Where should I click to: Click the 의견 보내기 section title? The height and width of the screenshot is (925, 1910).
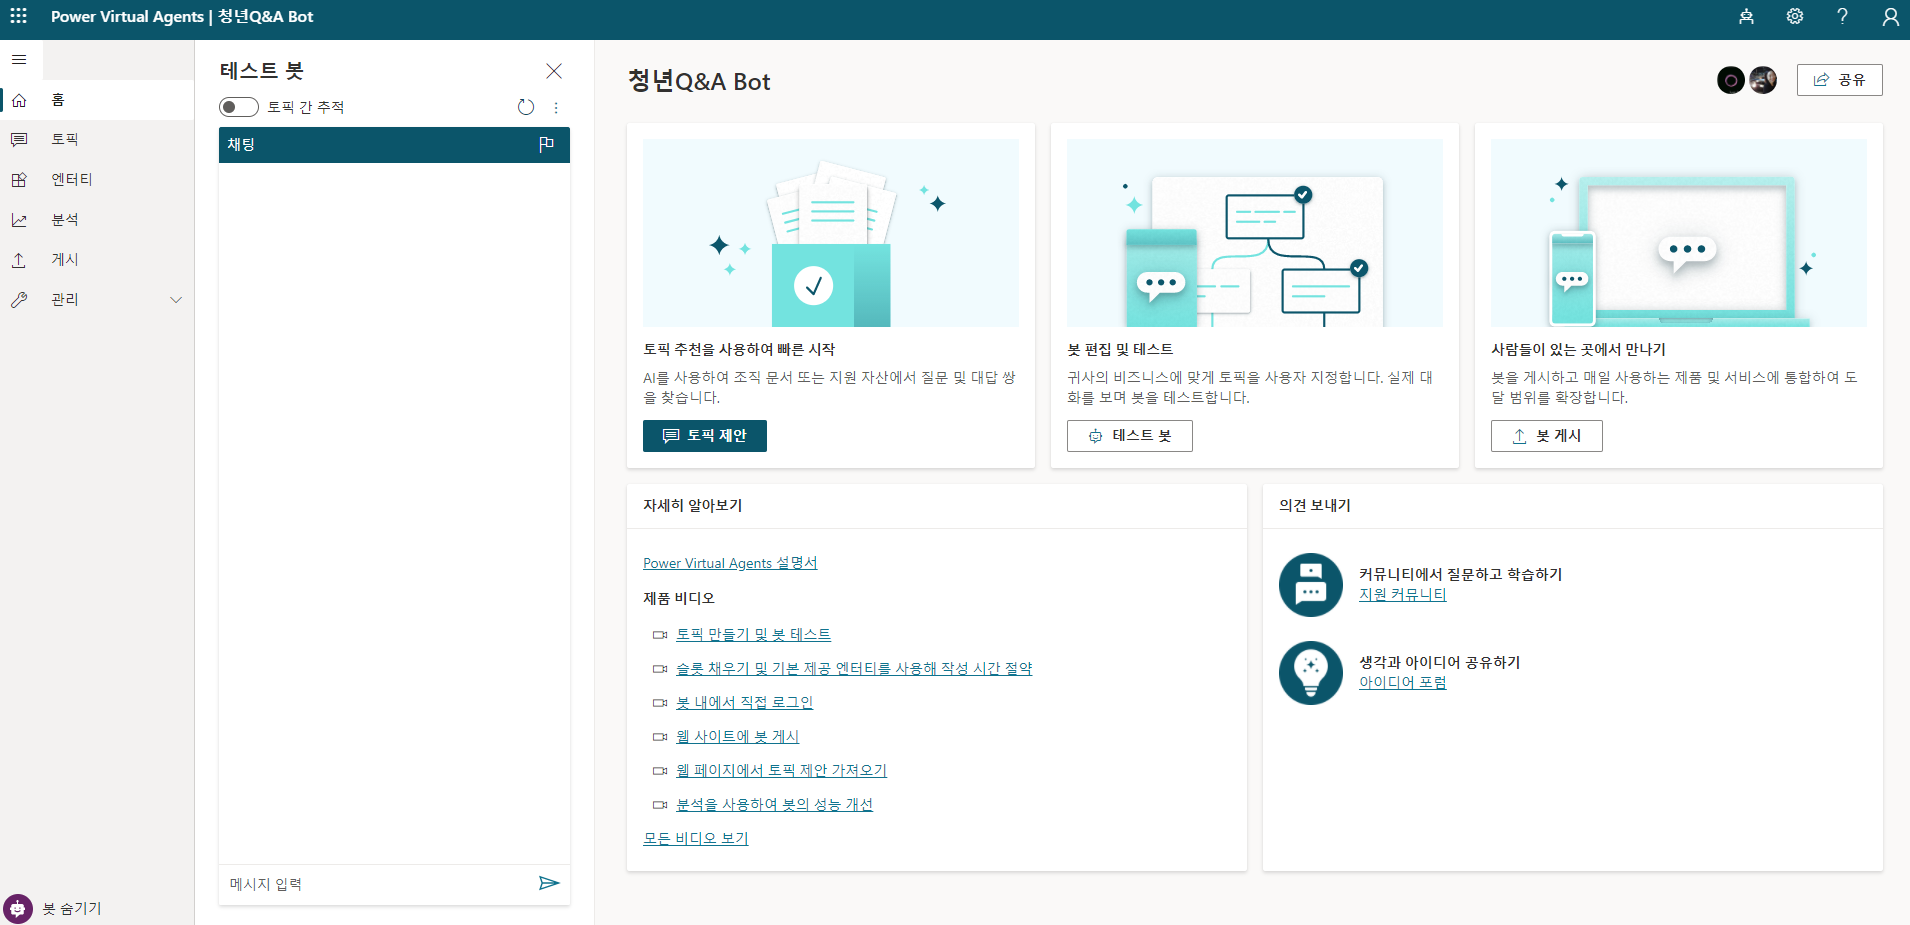coord(1314,506)
